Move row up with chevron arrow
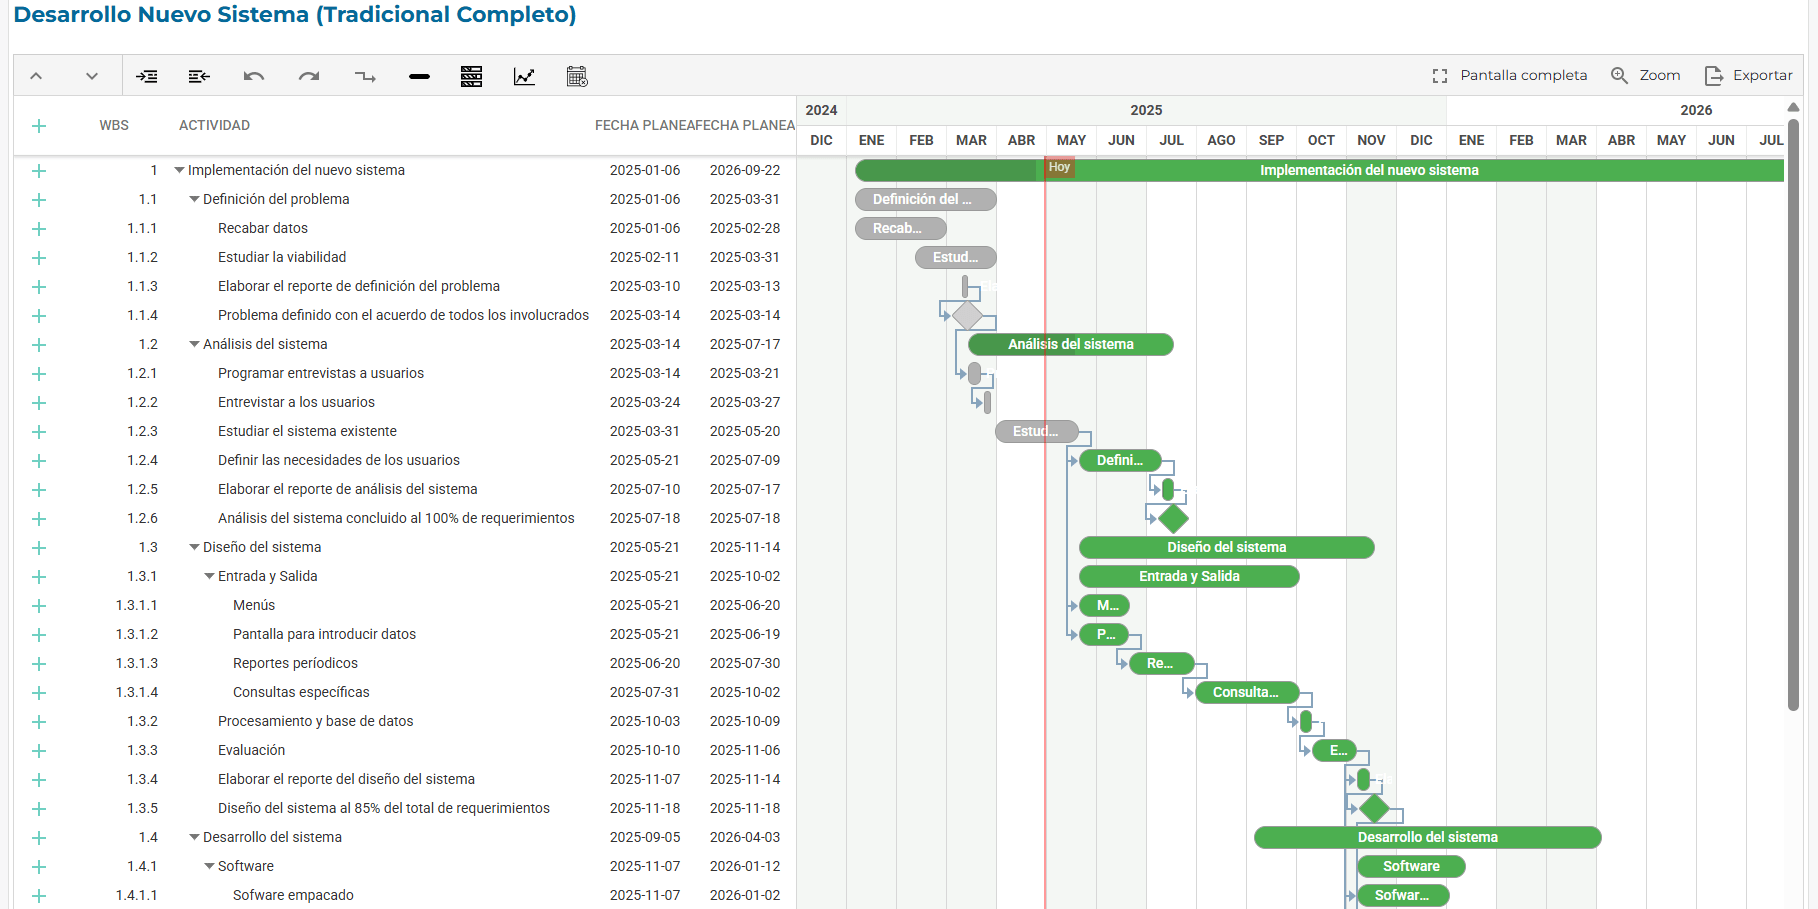 point(36,76)
